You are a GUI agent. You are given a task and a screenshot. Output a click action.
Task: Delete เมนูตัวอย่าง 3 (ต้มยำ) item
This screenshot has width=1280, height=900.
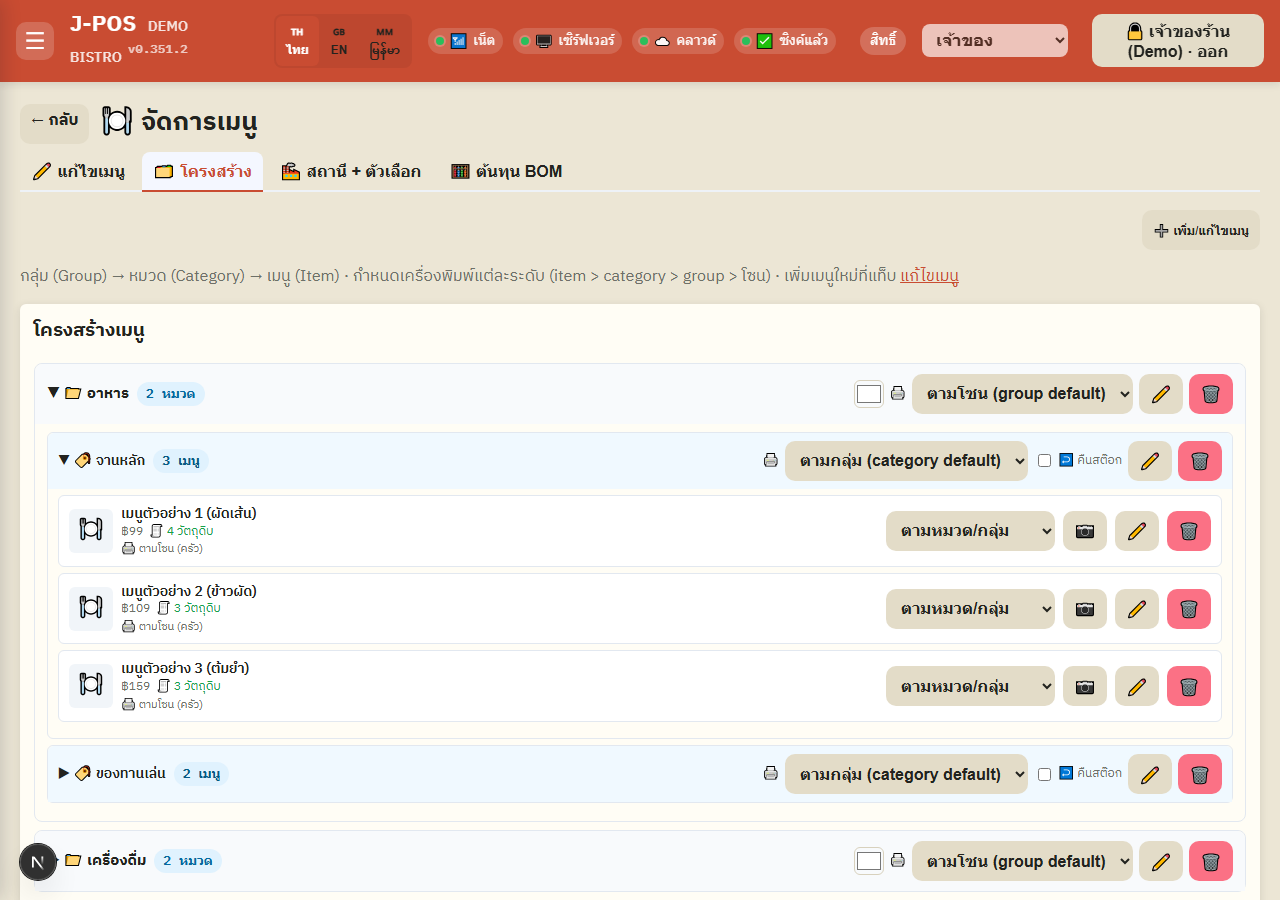click(x=1189, y=687)
